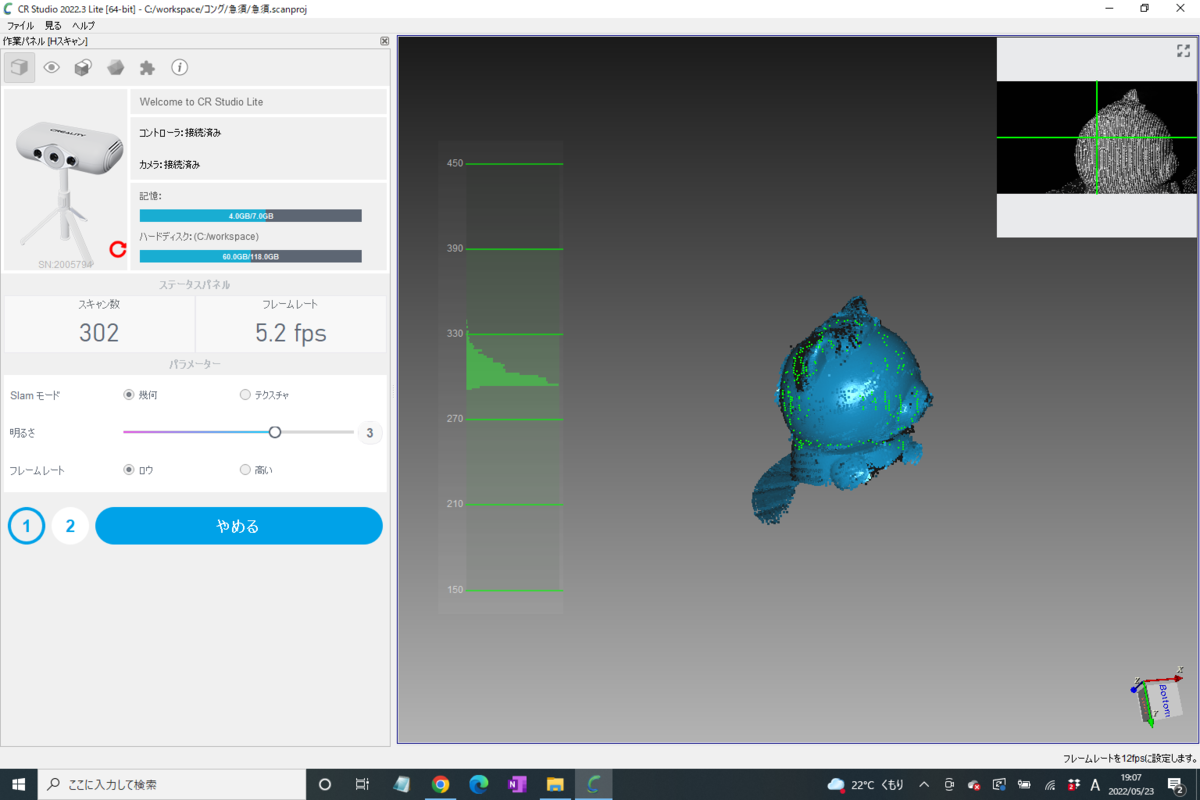
Task: Open Cortana circle in taskbar
Action: point(325,785)
